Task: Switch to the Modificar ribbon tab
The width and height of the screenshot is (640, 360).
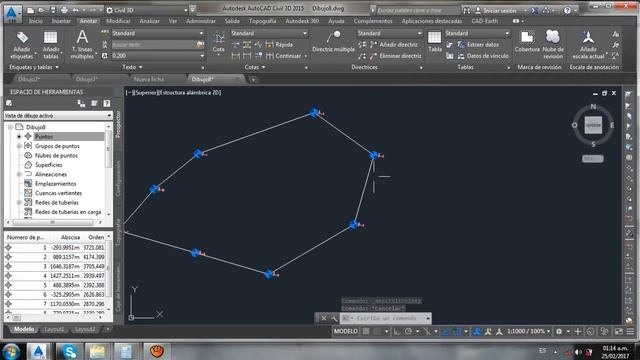Action: coord(118,21)
